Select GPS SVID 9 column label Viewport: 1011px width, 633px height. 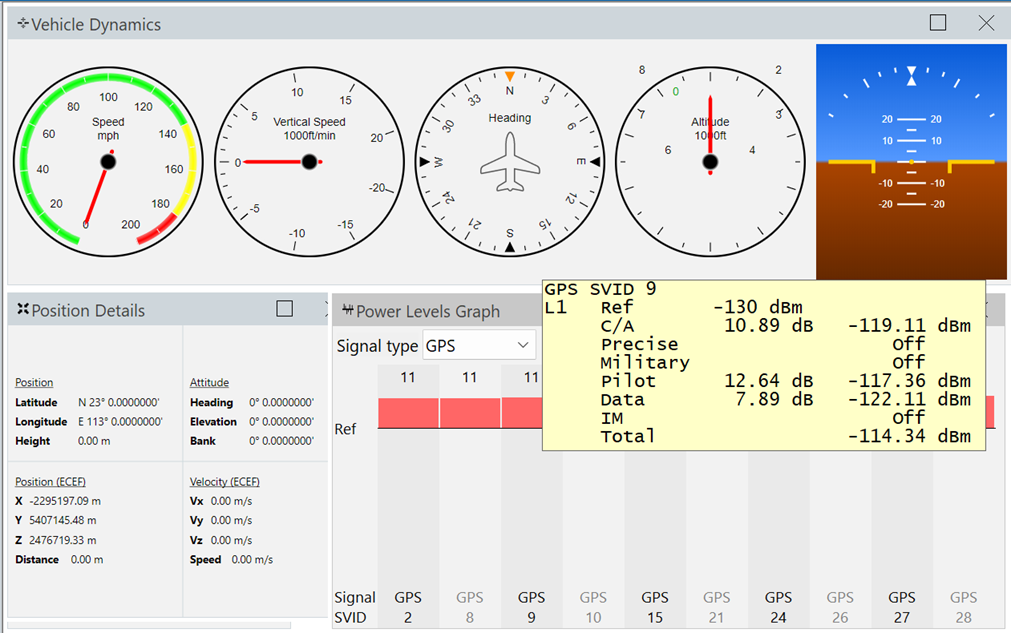tap(531, 607)
